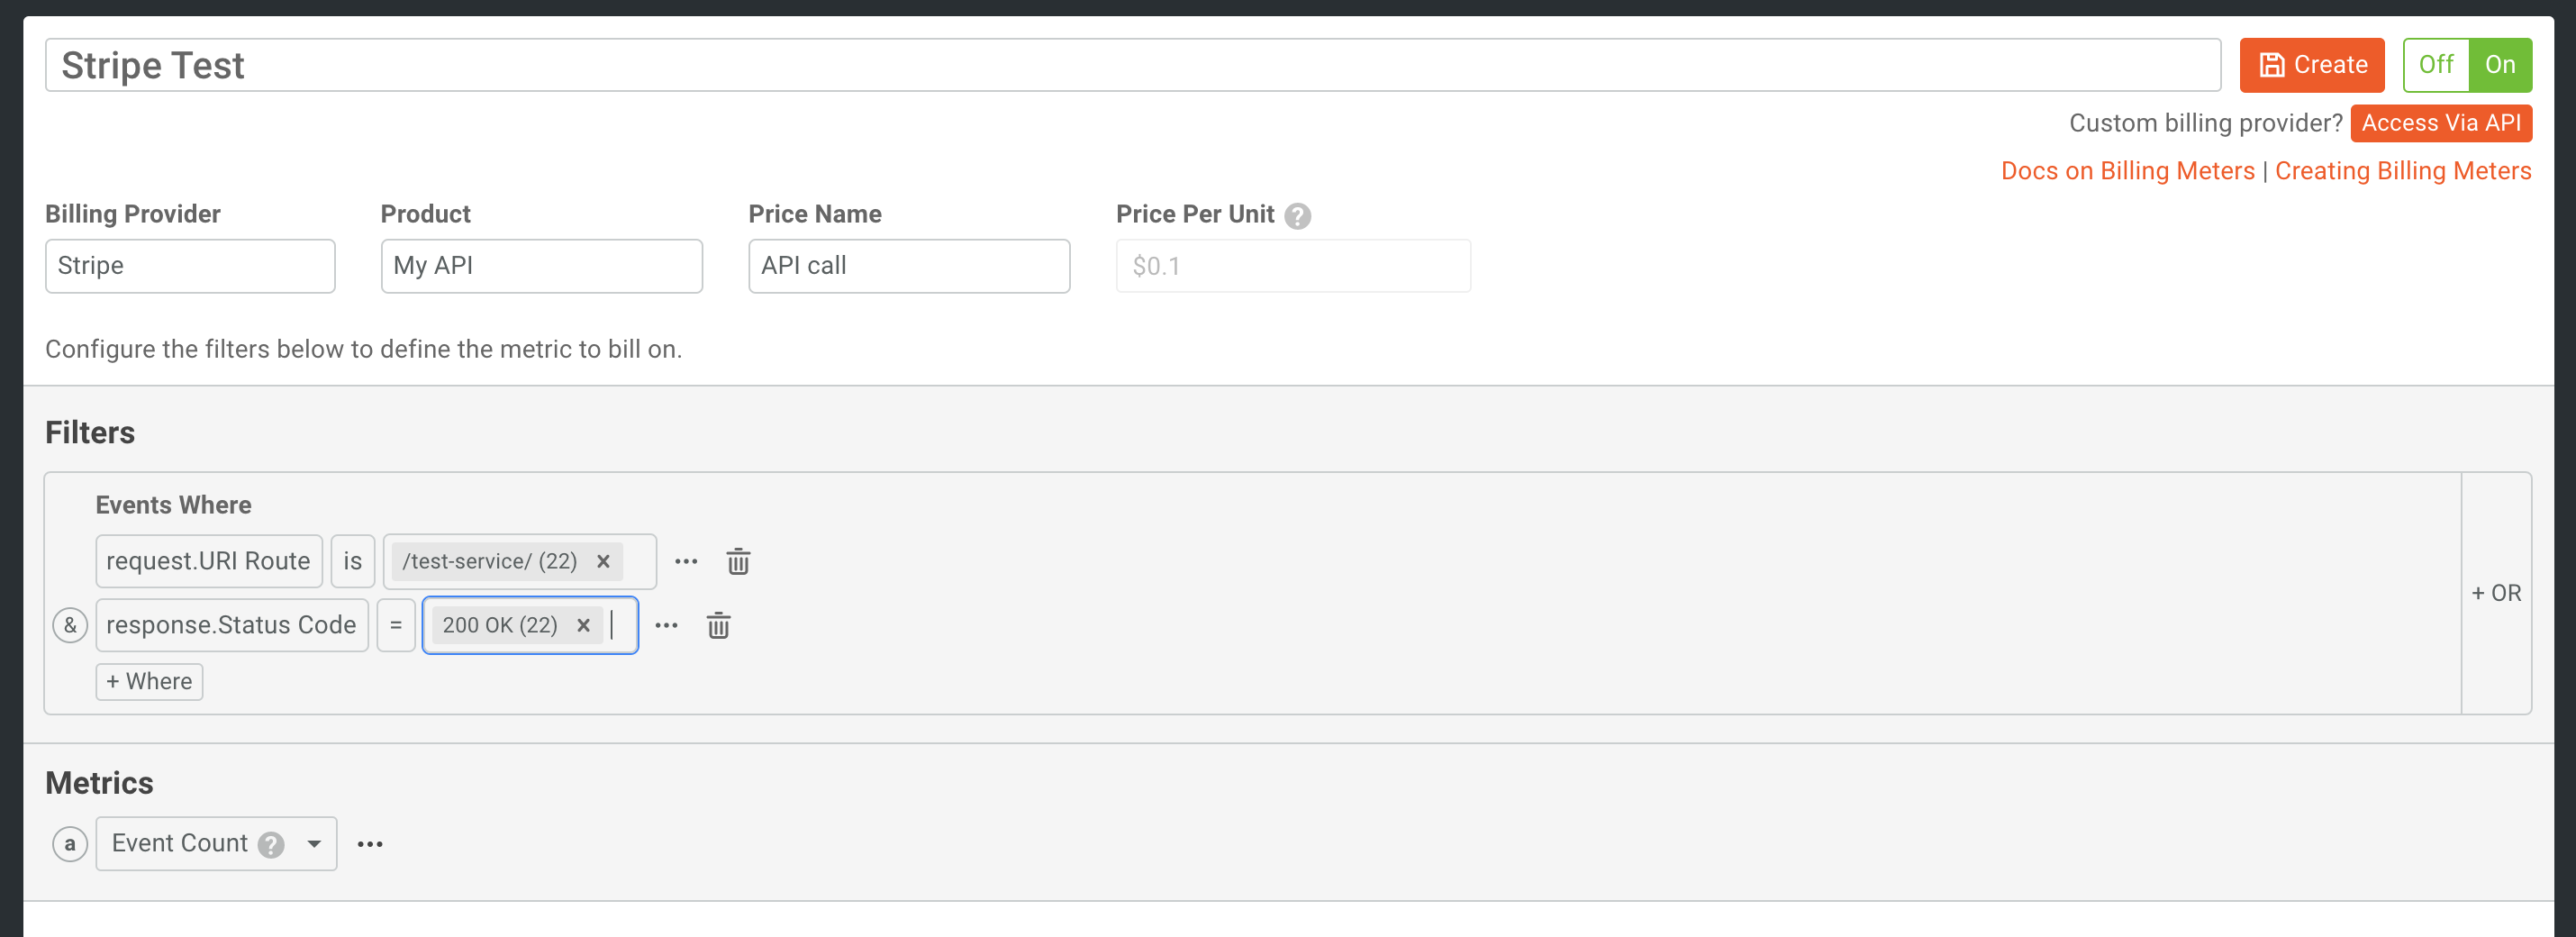Screen dimensions: 2576x937
Task: Open the Docs on Billing Meters link
Action: click(2126, 170)
